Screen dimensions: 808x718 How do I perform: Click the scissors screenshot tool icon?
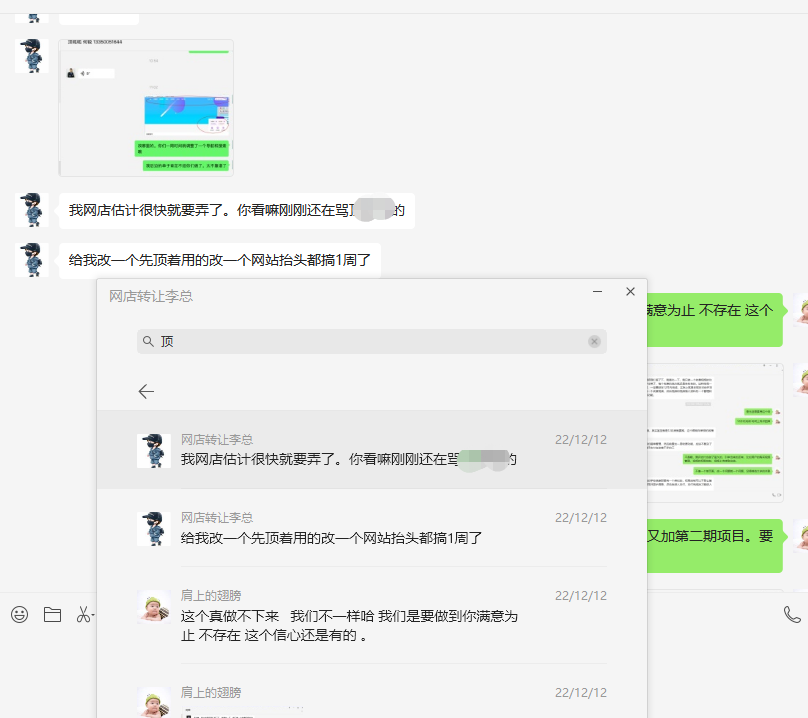tap(84, 615)
